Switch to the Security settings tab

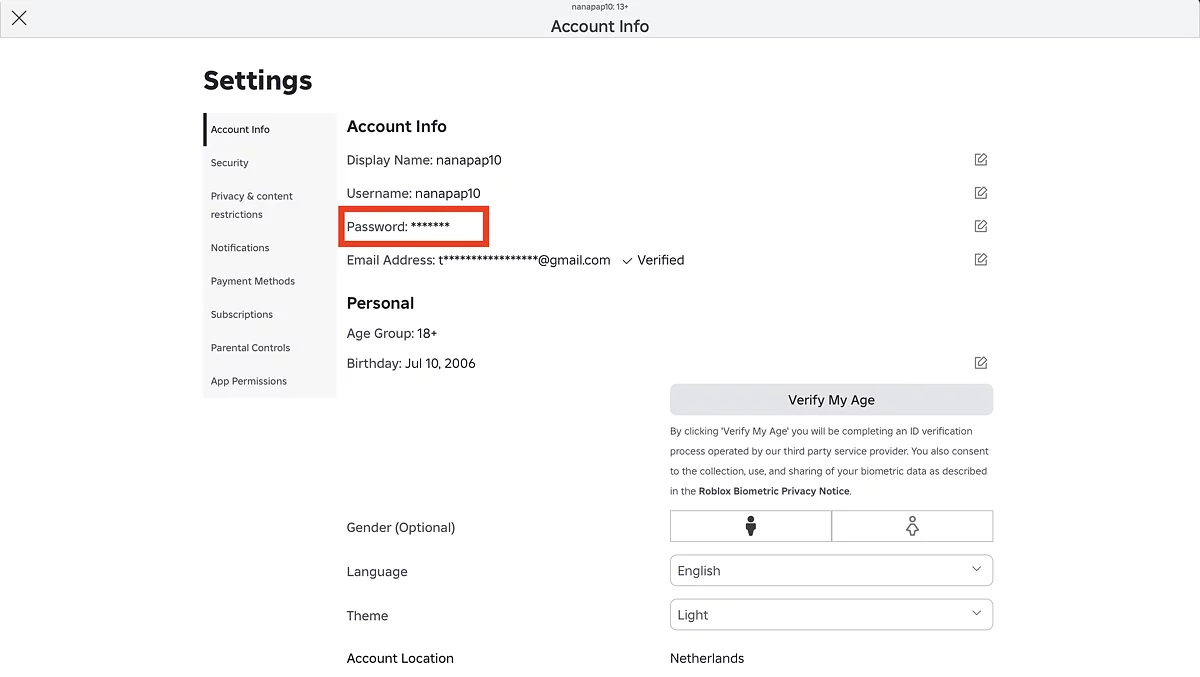(x=230, y=163)
